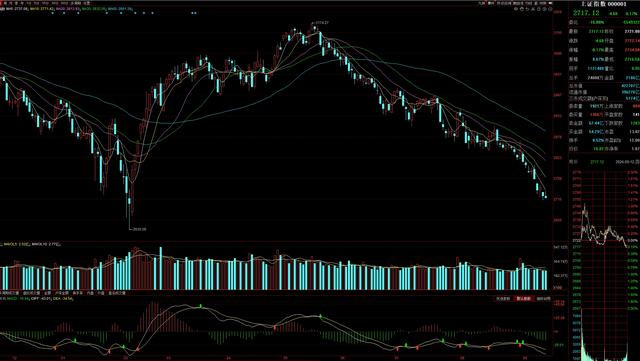
Task: Click the -4.68 price change value
Action: [x=612, y=13]
